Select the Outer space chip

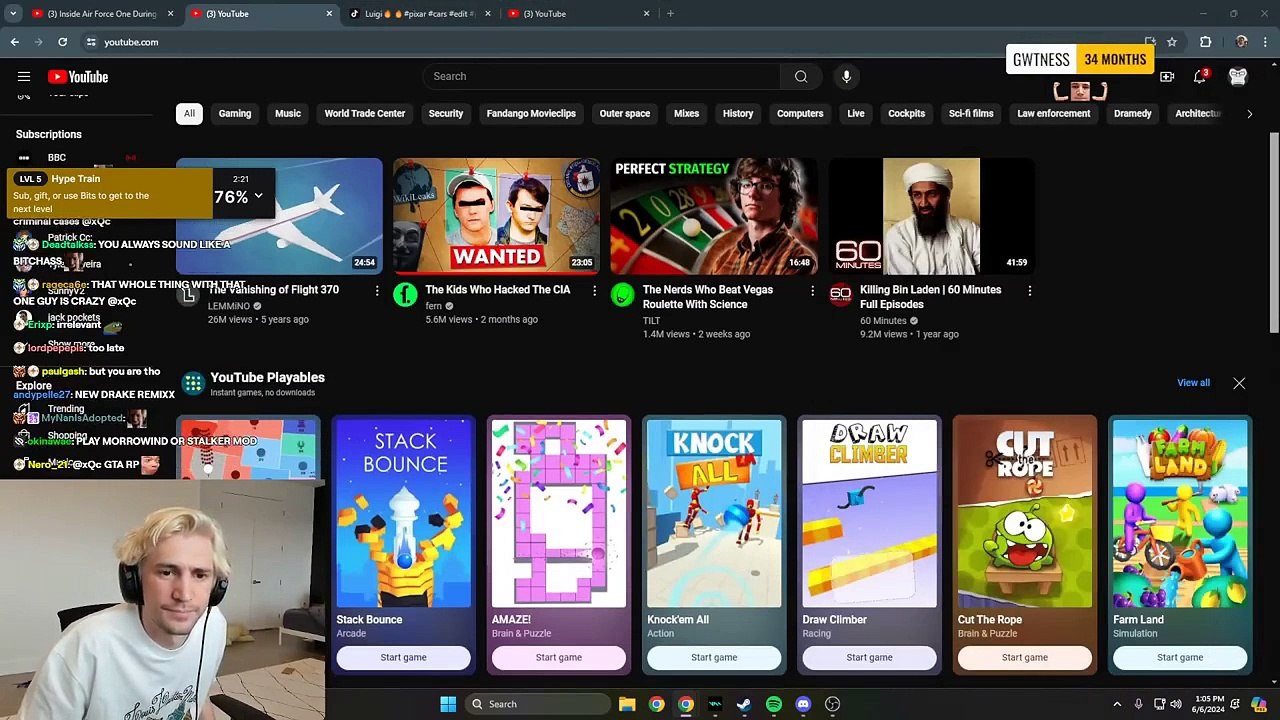tap(625, 114)
